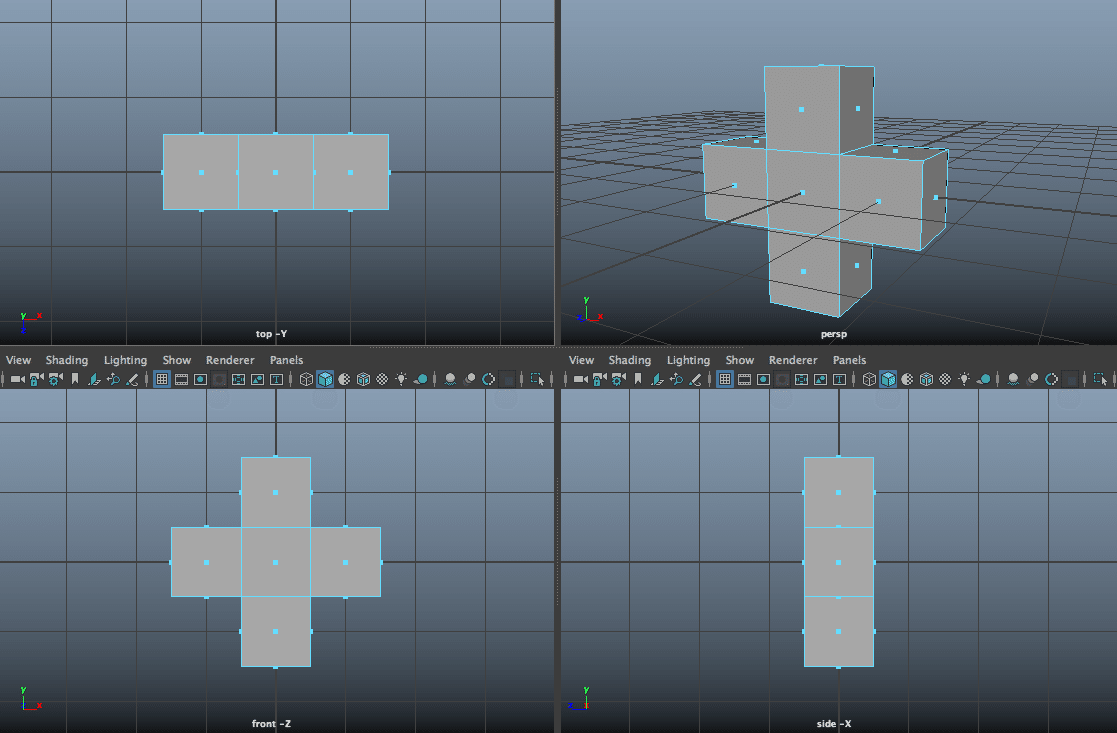Click Image Plane icon in side panel toolbar

(657, 379)
